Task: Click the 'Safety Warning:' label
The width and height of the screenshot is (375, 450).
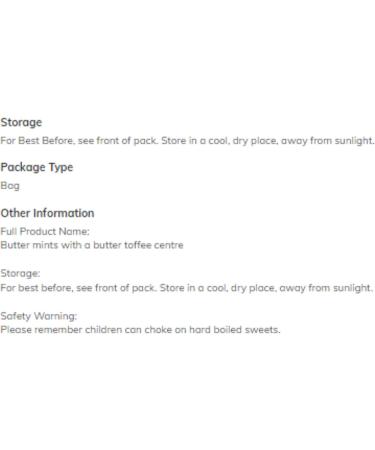Action: pos(39,316)
